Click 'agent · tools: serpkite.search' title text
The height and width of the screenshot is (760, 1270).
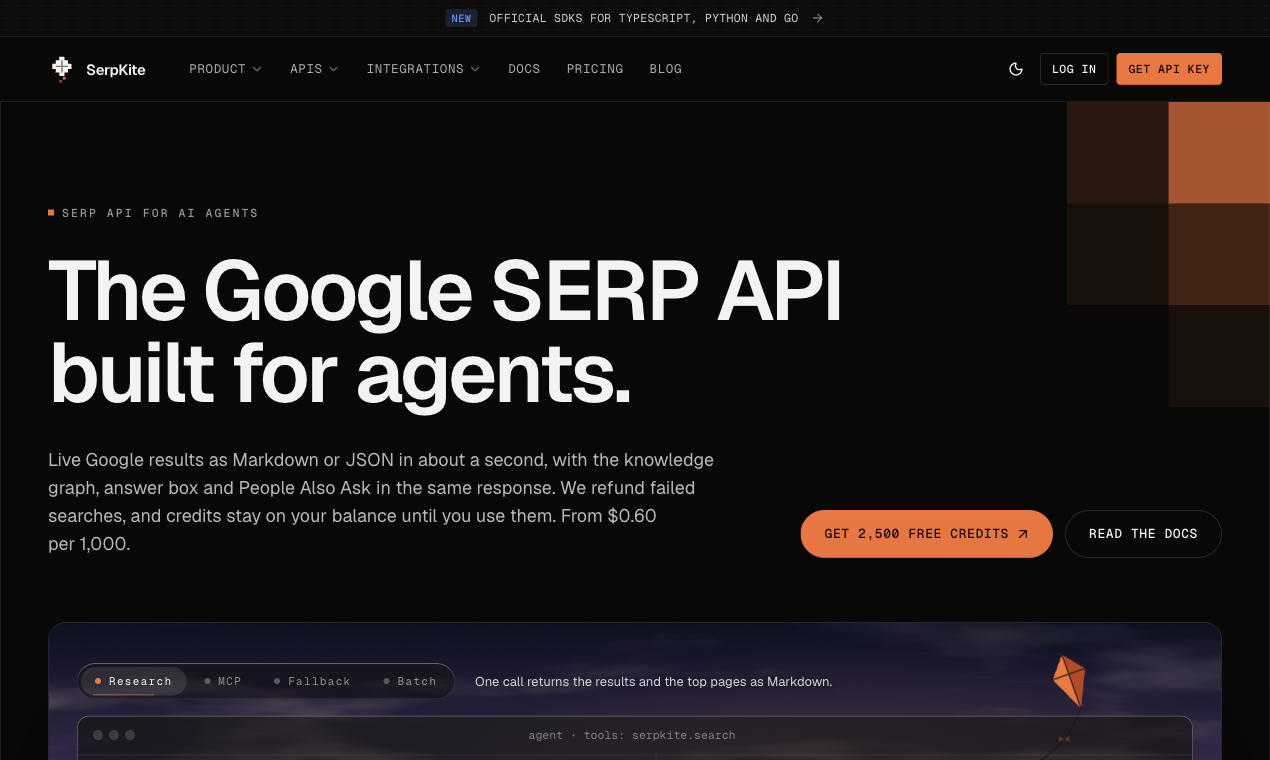632,735
